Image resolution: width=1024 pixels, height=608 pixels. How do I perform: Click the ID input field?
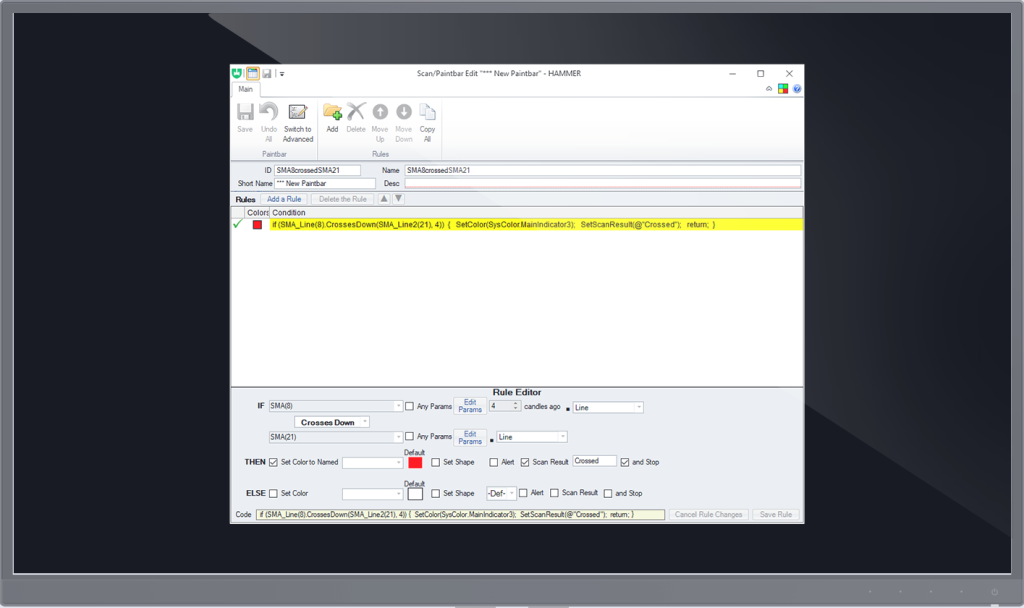click(x=317, y=170)
